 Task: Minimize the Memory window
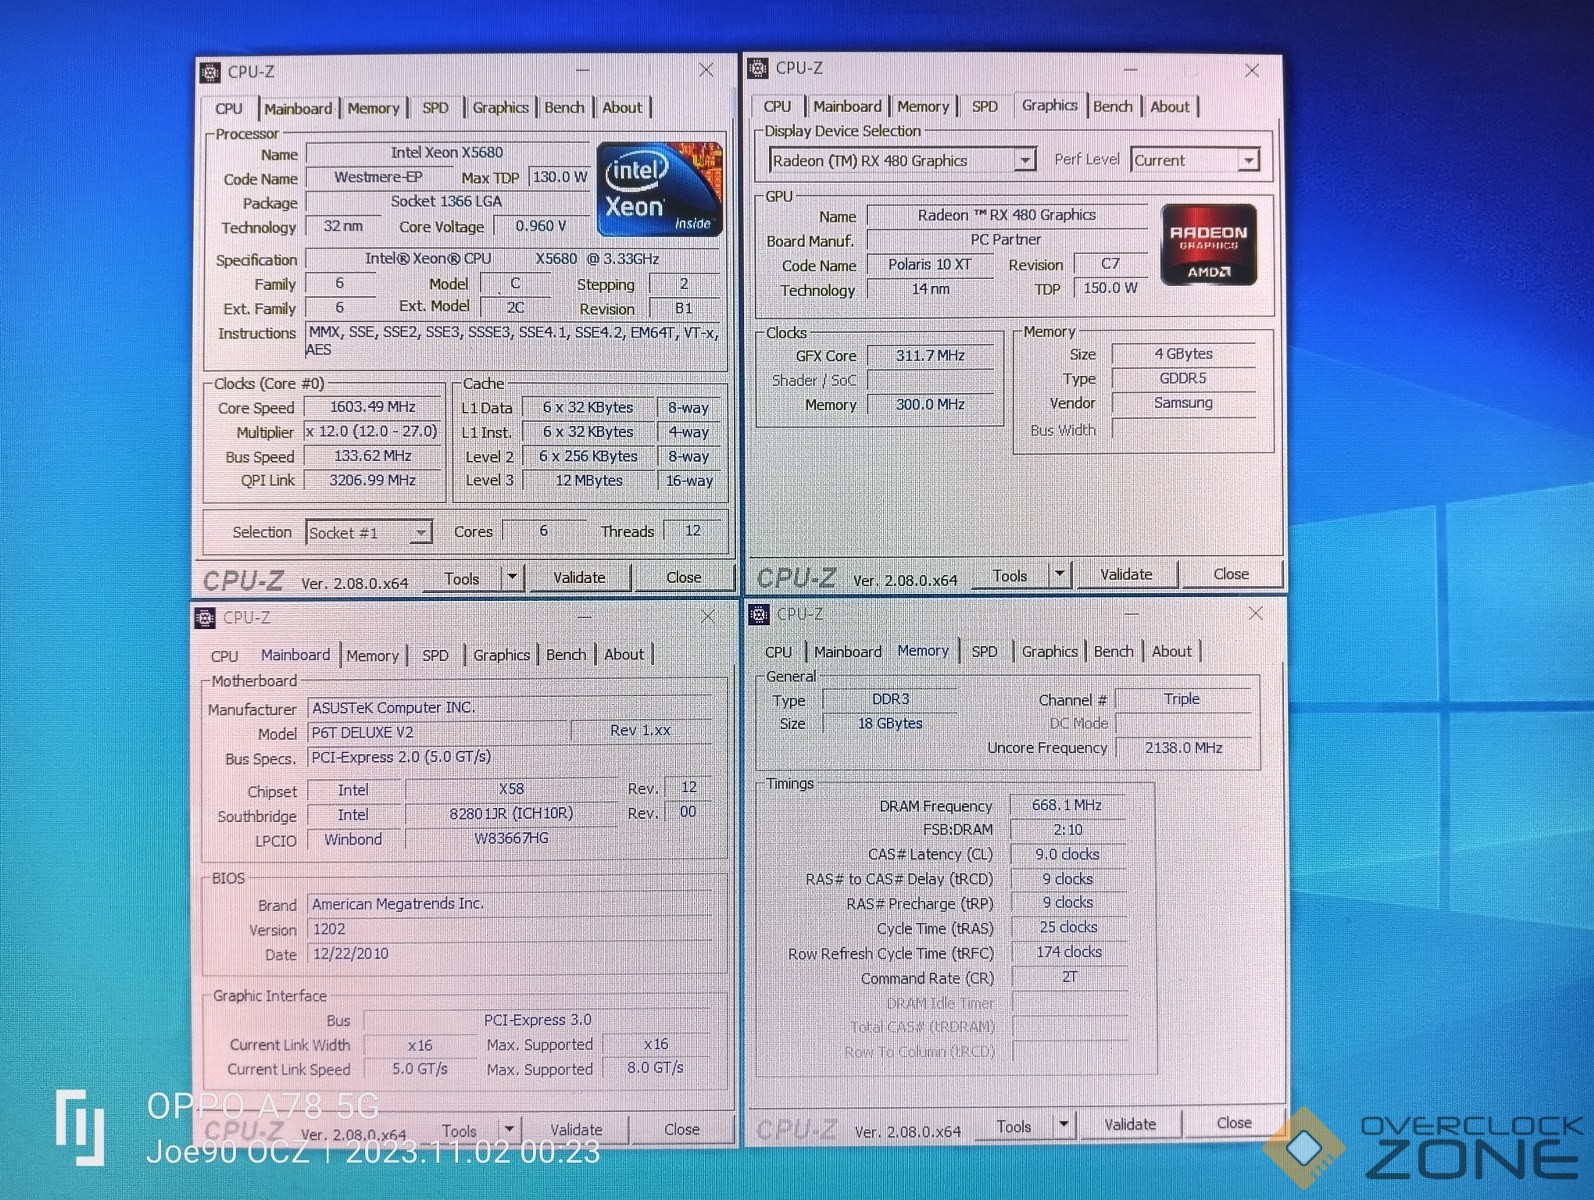[x=1132, y=613]
